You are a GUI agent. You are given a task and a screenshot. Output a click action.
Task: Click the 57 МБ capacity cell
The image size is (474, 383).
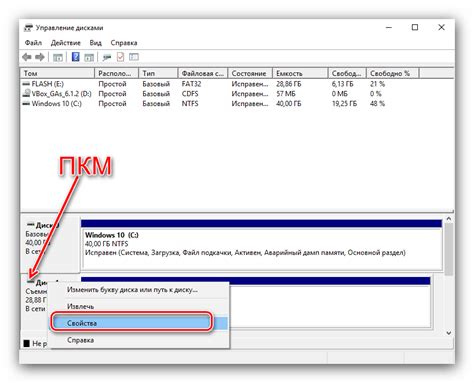click(x=286, y=94)
